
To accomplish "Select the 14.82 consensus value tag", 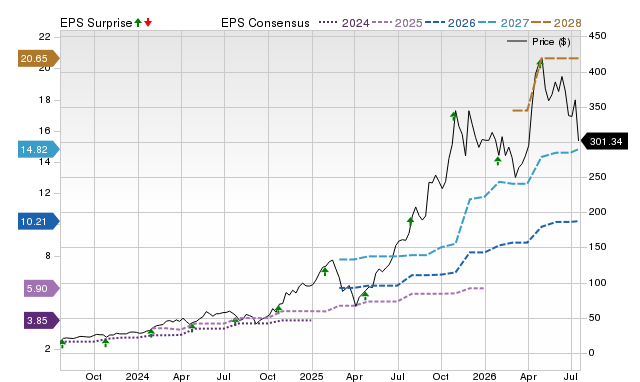I will pos(38,149).
